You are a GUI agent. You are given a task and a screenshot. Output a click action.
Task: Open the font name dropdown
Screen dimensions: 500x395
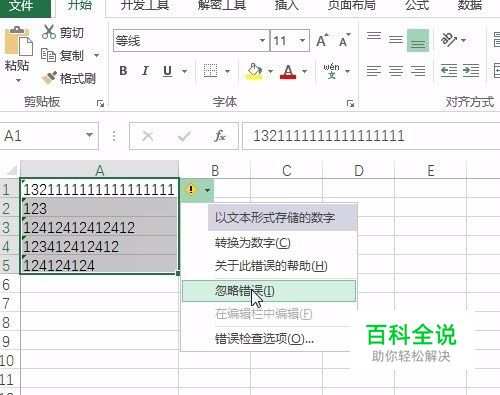pos(262,41)
